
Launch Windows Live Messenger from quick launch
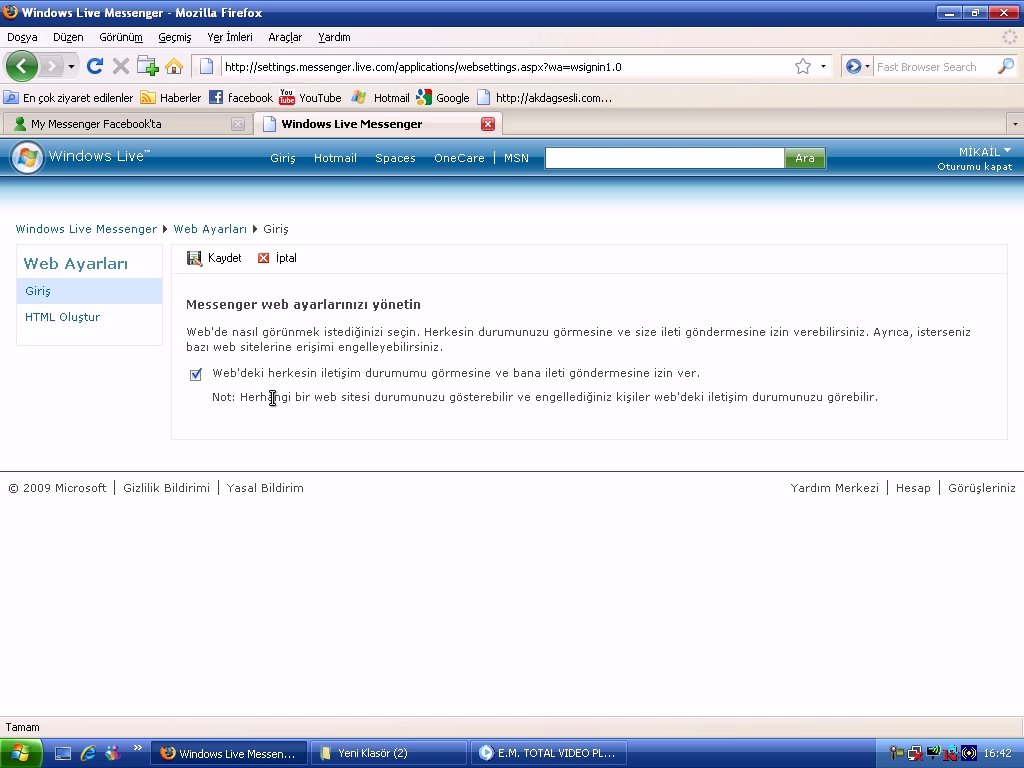coord(112,753)
